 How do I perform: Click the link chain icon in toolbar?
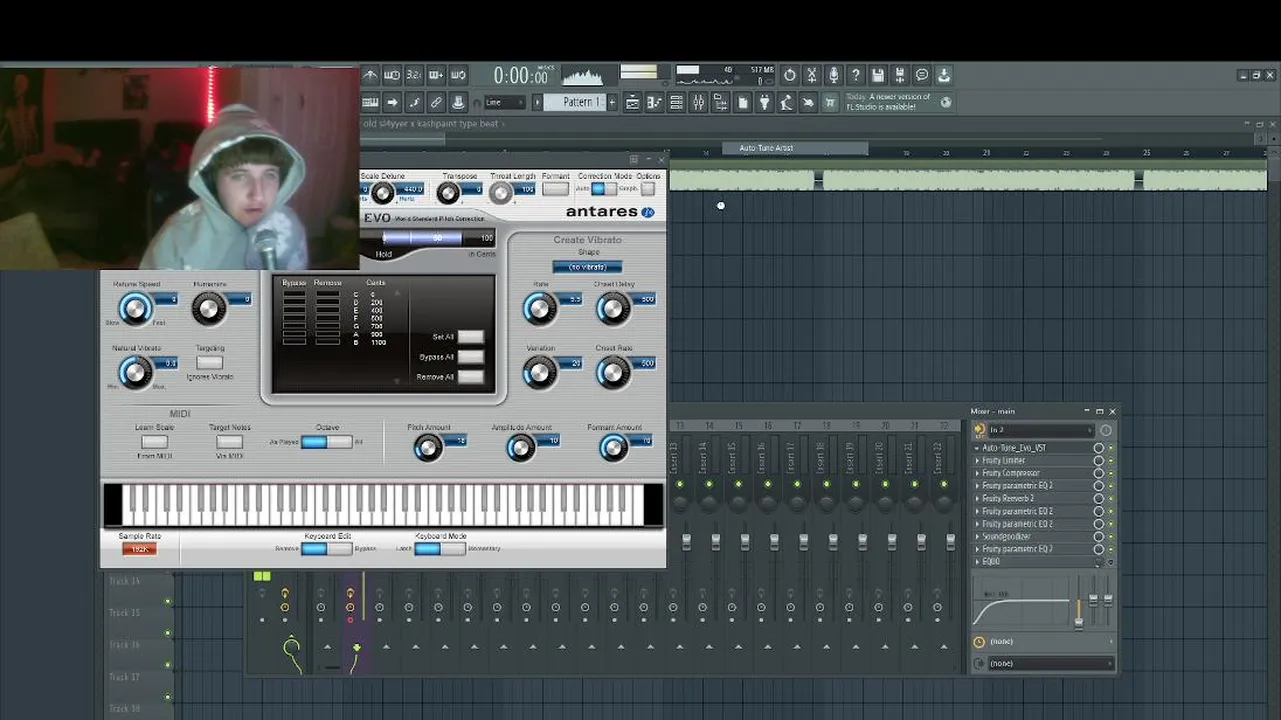point(436,102)
